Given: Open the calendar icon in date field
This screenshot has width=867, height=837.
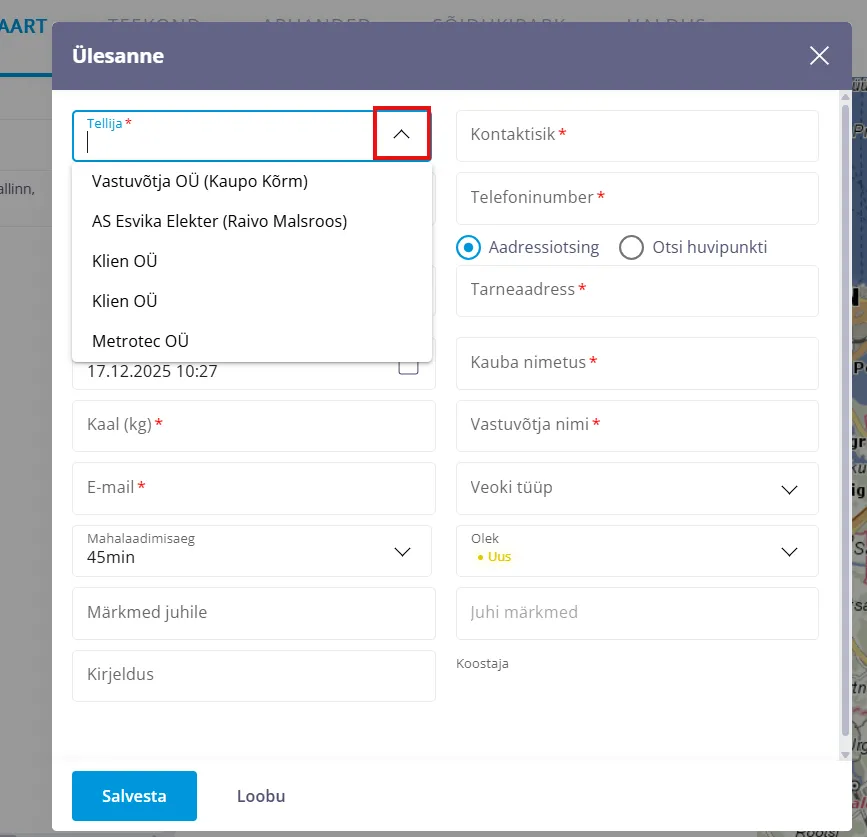Looking at the screenshot, I should point(408,368).
